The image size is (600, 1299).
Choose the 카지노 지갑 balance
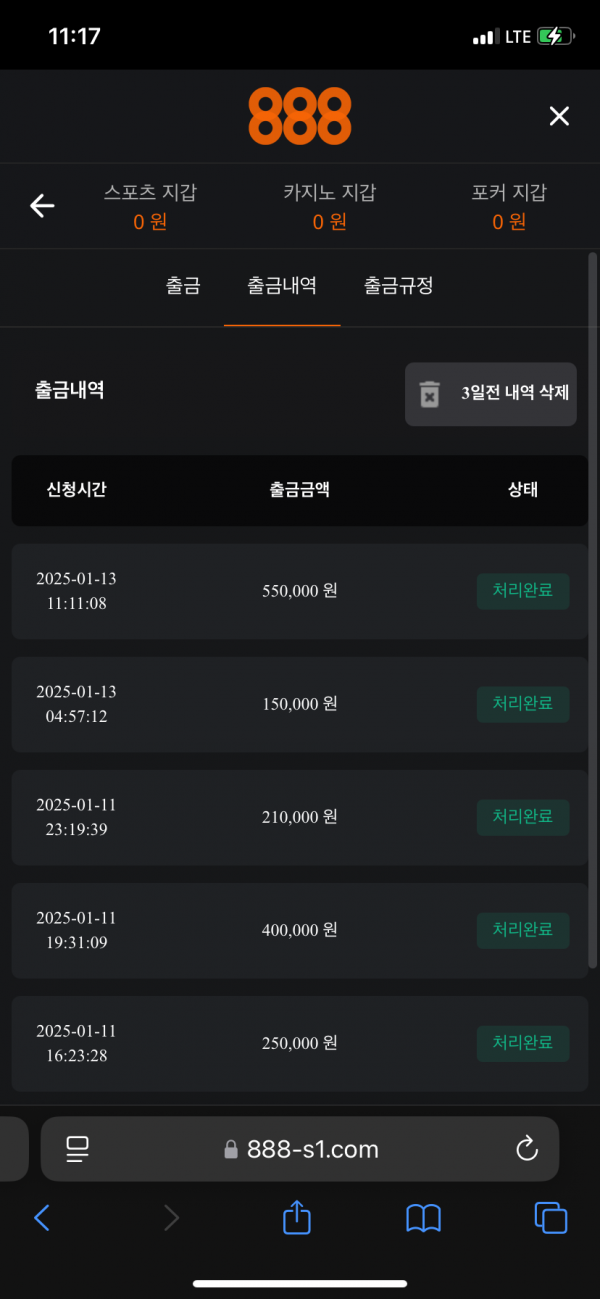(x=329, y=207)
